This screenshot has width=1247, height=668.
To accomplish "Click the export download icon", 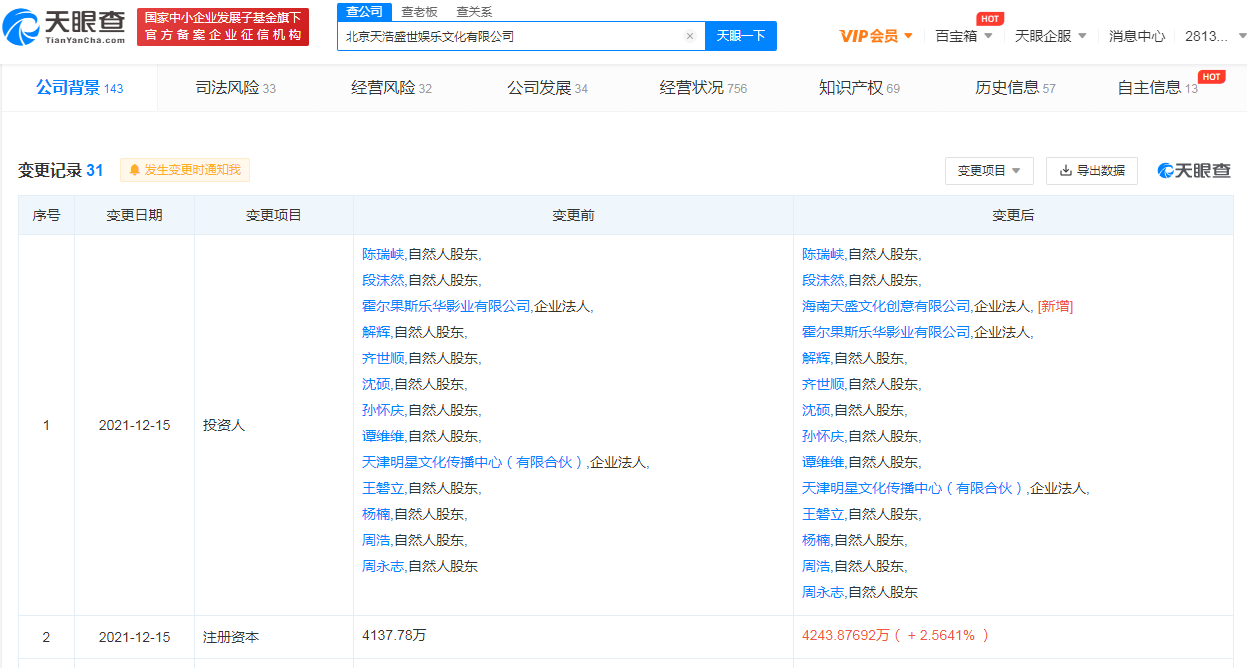I will [1066, 171].
